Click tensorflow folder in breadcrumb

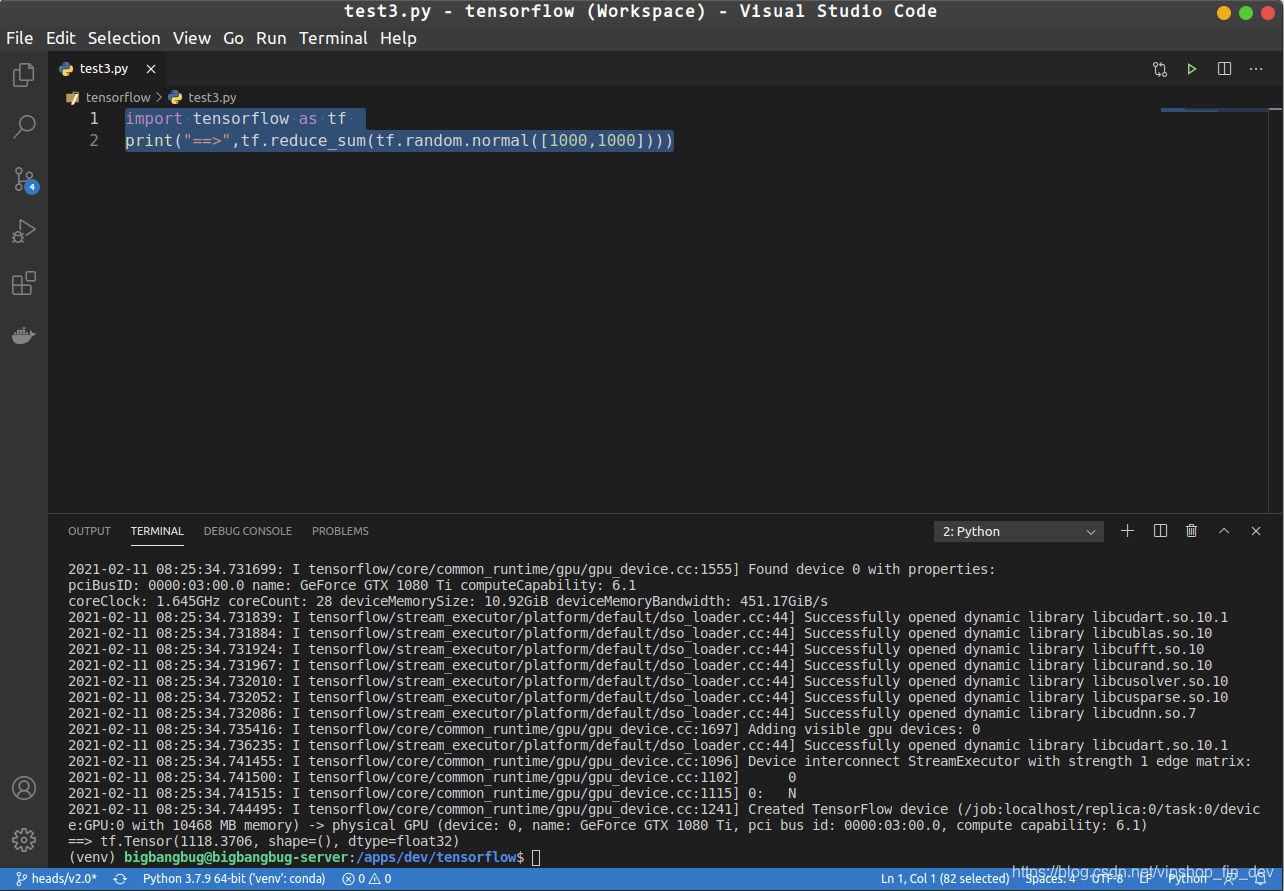(118, 97)
